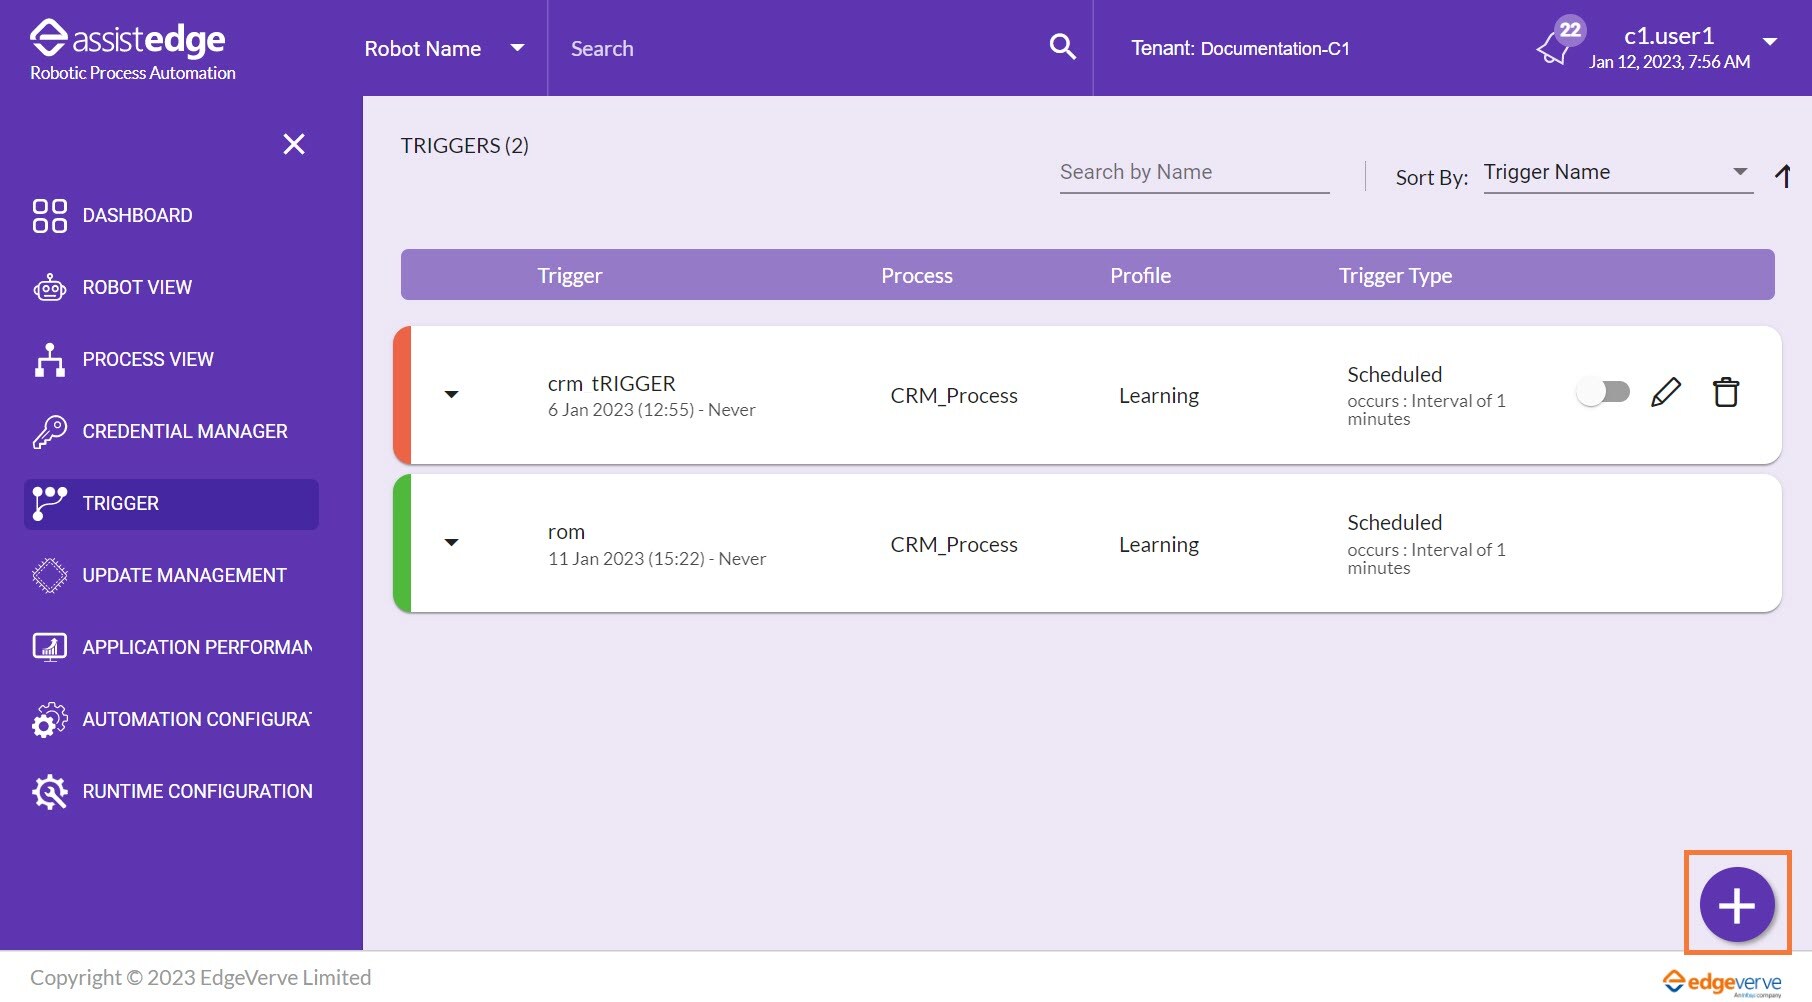
Task: Click the Search by Name field
Action: (1194, 173)
